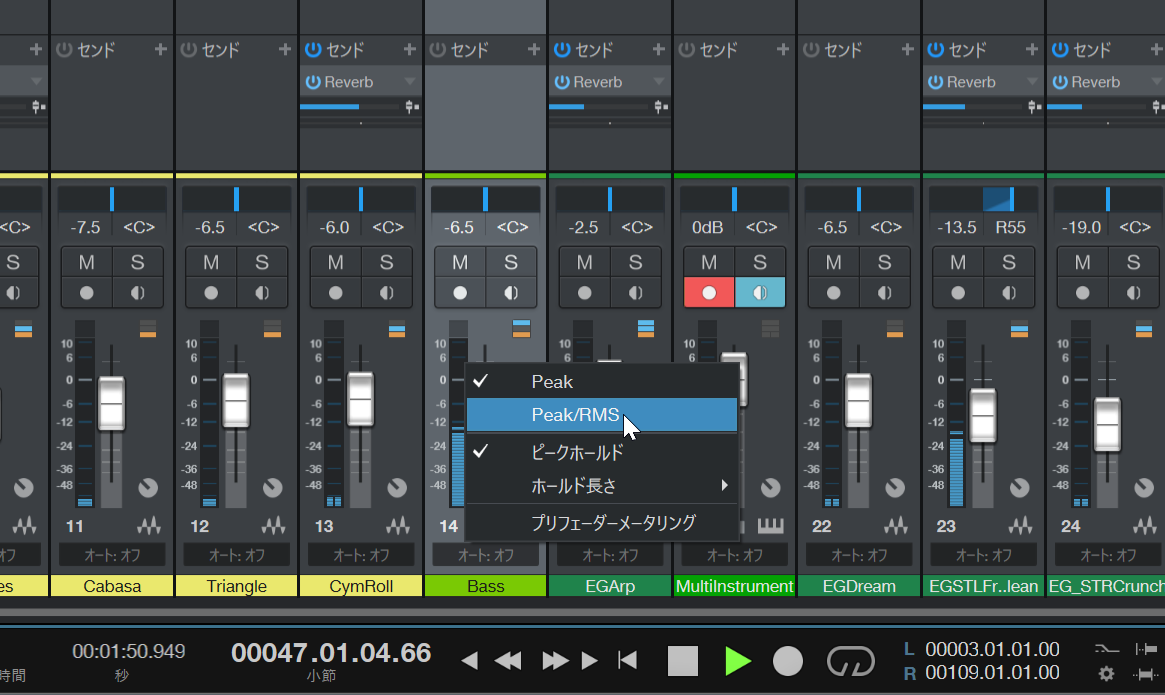Select the Bass channel name label

(486, 586)
